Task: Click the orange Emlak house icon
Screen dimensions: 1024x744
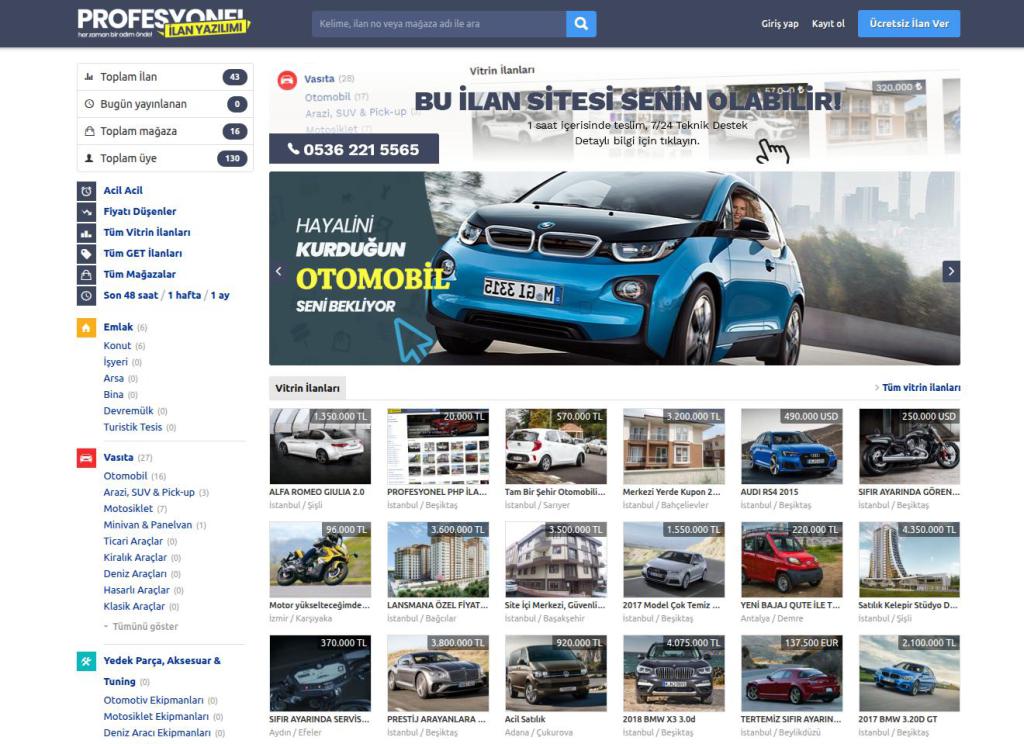Action: 86,327
